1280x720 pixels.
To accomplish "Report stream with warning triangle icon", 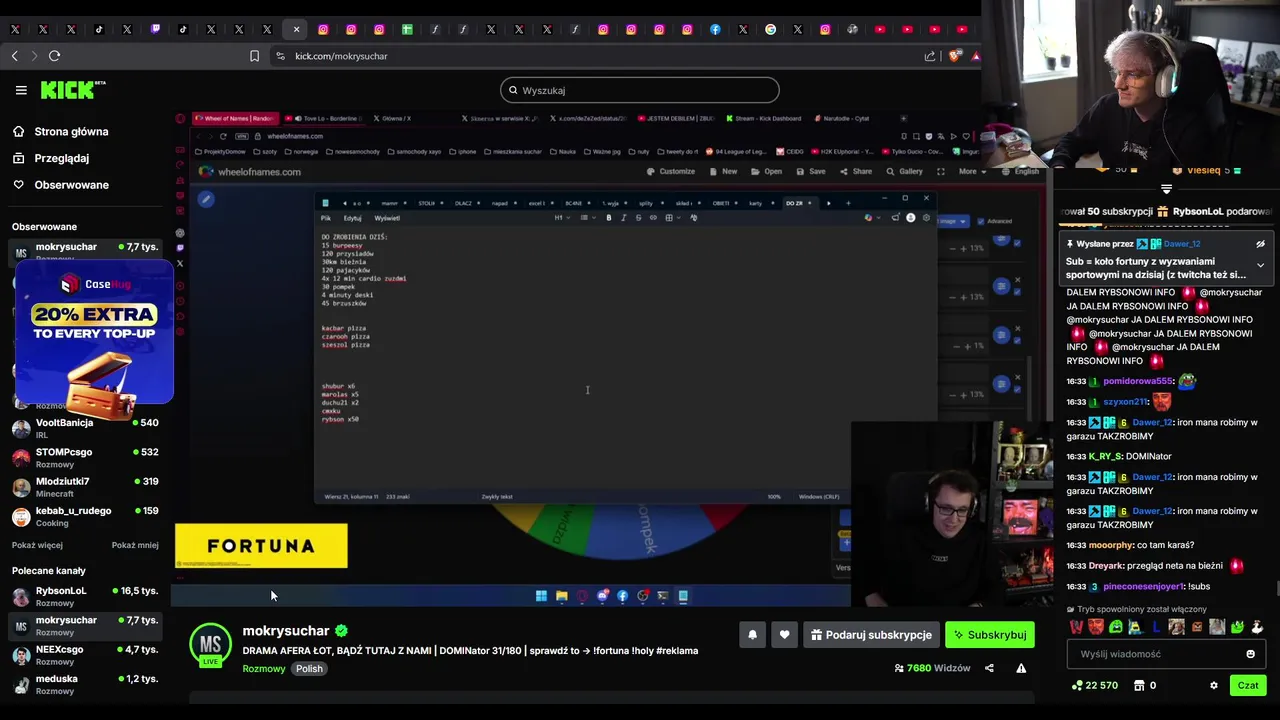I will pos(1021,668).
